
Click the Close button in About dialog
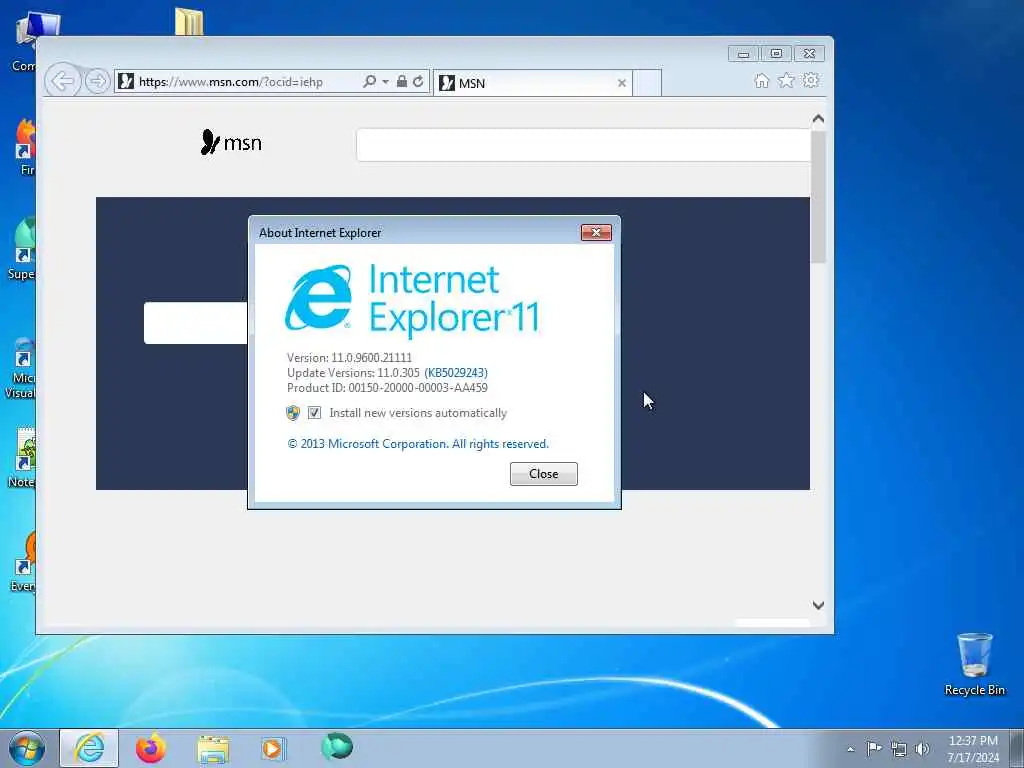543,474
